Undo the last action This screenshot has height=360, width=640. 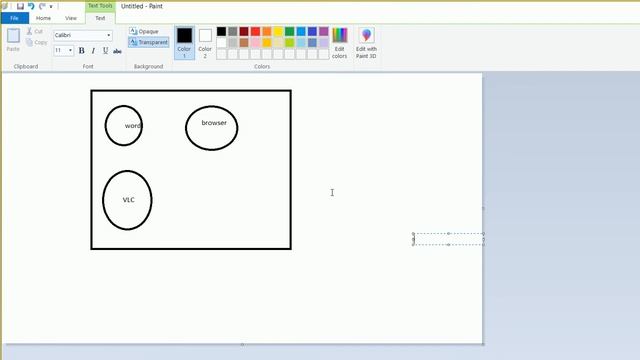point(31,6)
